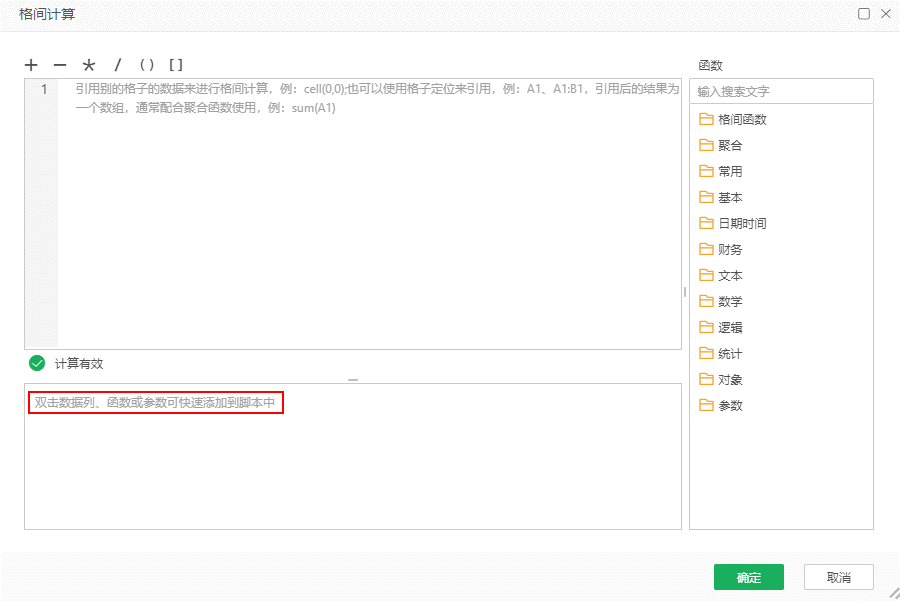Click the 聚合 folder icon

click(706, 145)
